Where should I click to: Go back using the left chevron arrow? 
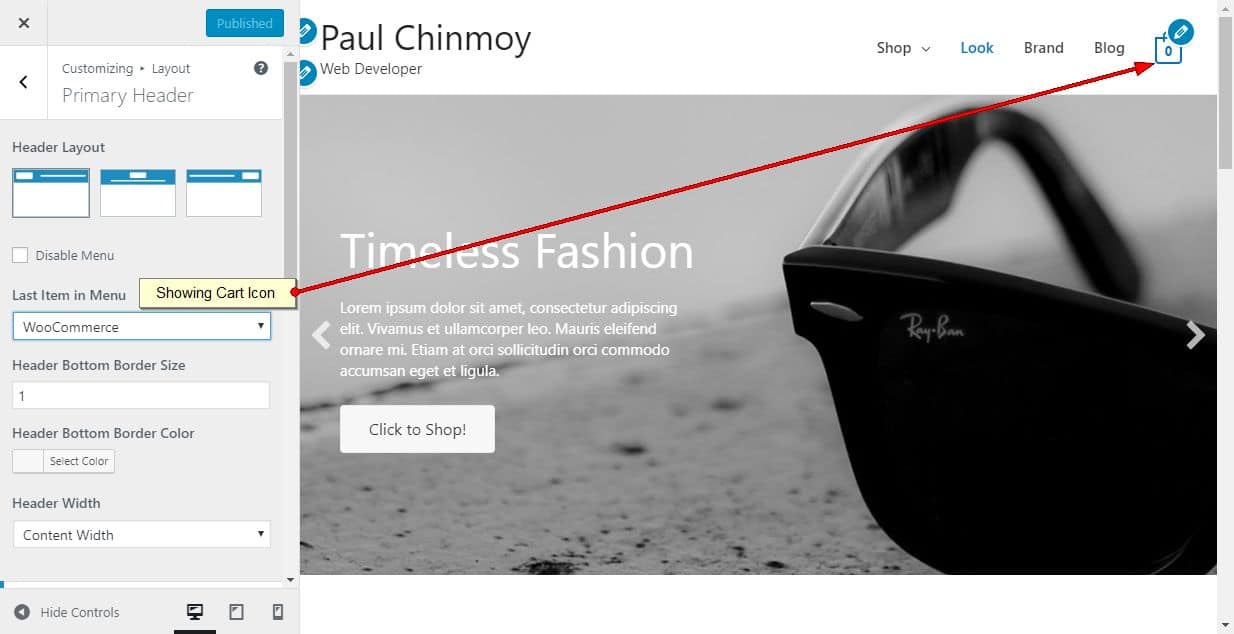click(x=24, y=82)
